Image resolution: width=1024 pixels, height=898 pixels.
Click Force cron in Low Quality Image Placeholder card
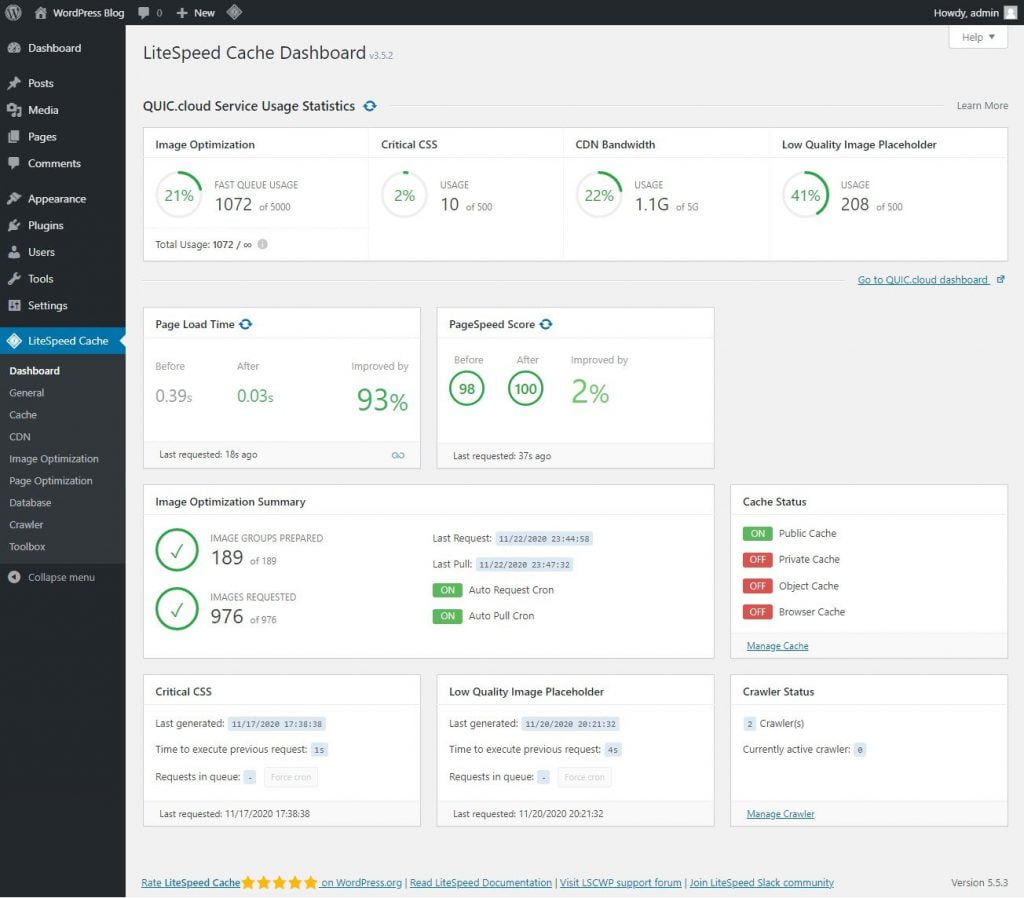click(x=584, y=777)
